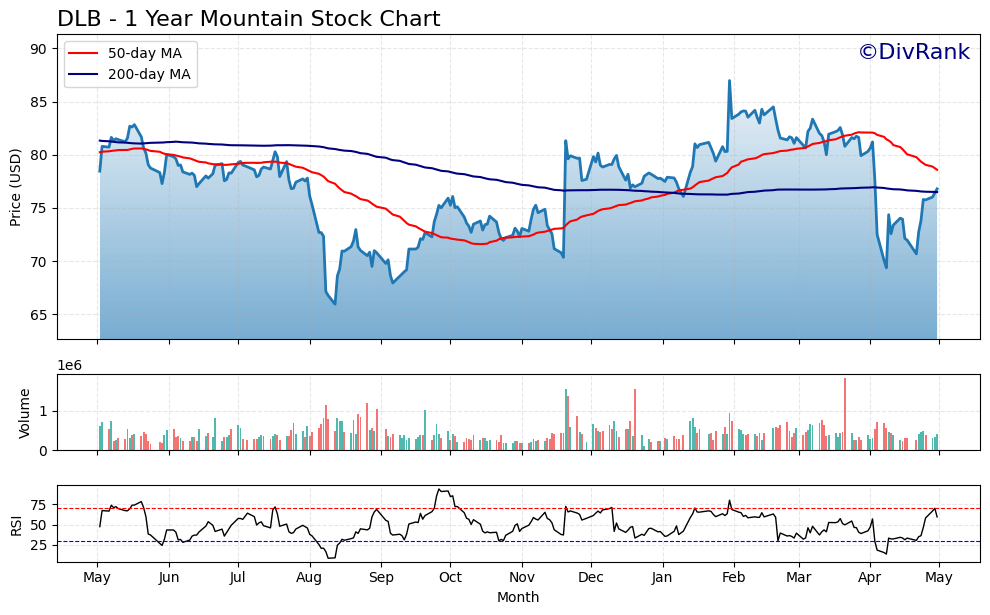Click the RSI peak above 75 near October
This screenshot has height=615, width=990.
pos(440,489)
